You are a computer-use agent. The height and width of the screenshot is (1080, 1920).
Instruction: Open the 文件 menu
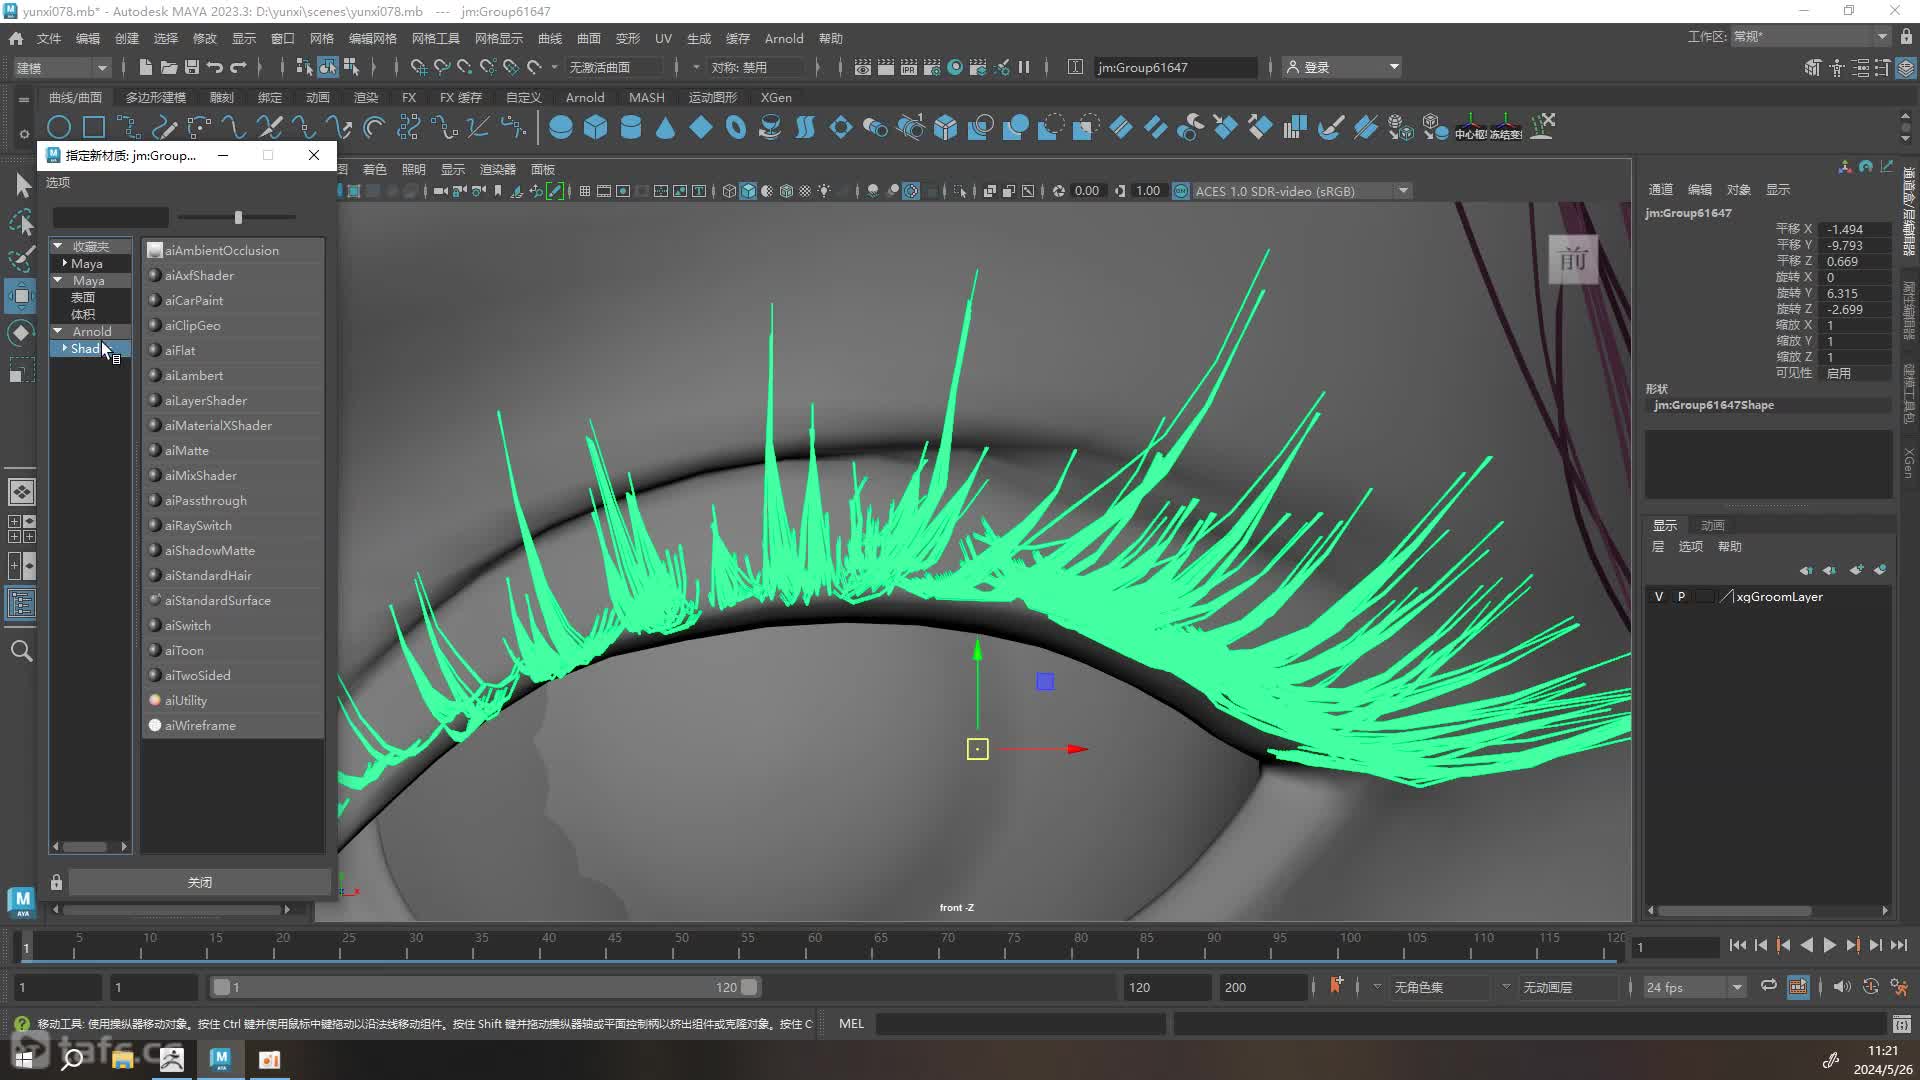tap(49, 38)
